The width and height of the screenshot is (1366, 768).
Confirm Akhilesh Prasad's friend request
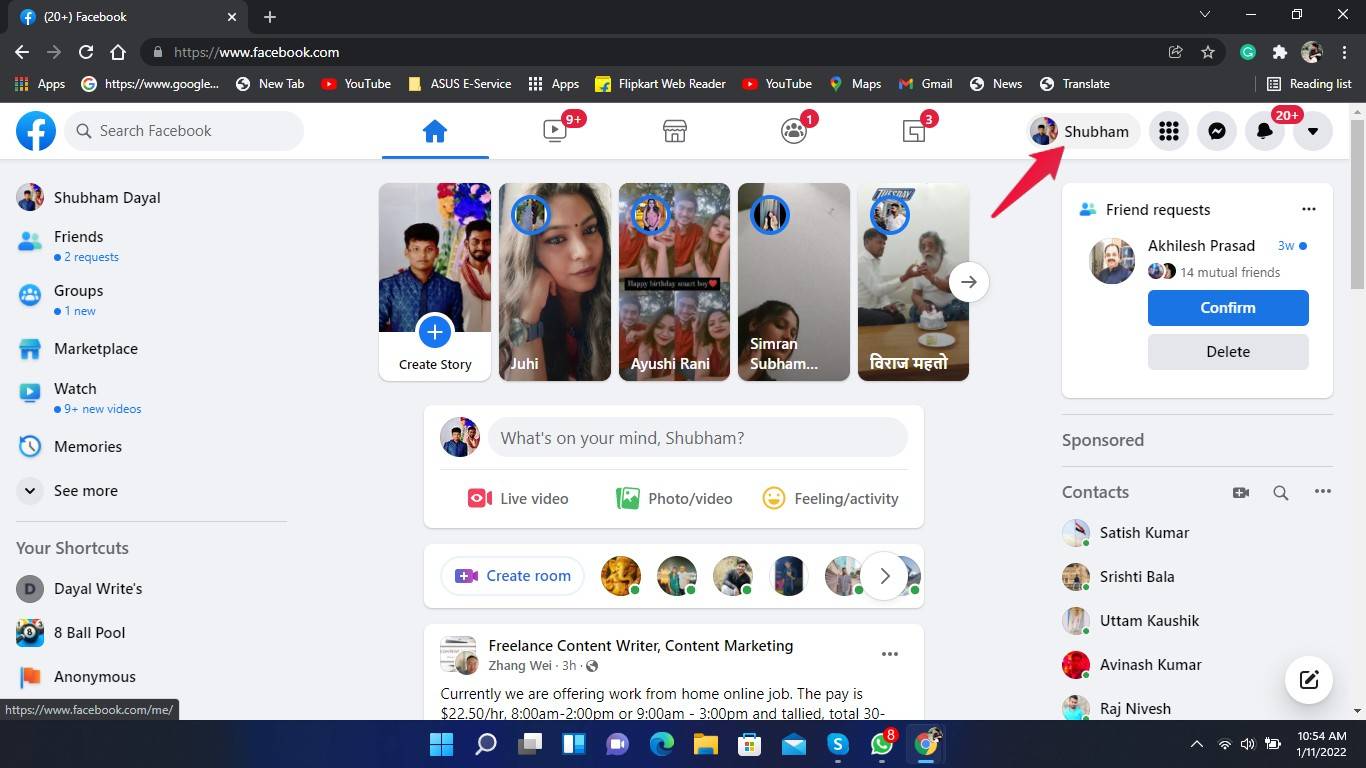pyautogui.click(x=1227, y=308)
